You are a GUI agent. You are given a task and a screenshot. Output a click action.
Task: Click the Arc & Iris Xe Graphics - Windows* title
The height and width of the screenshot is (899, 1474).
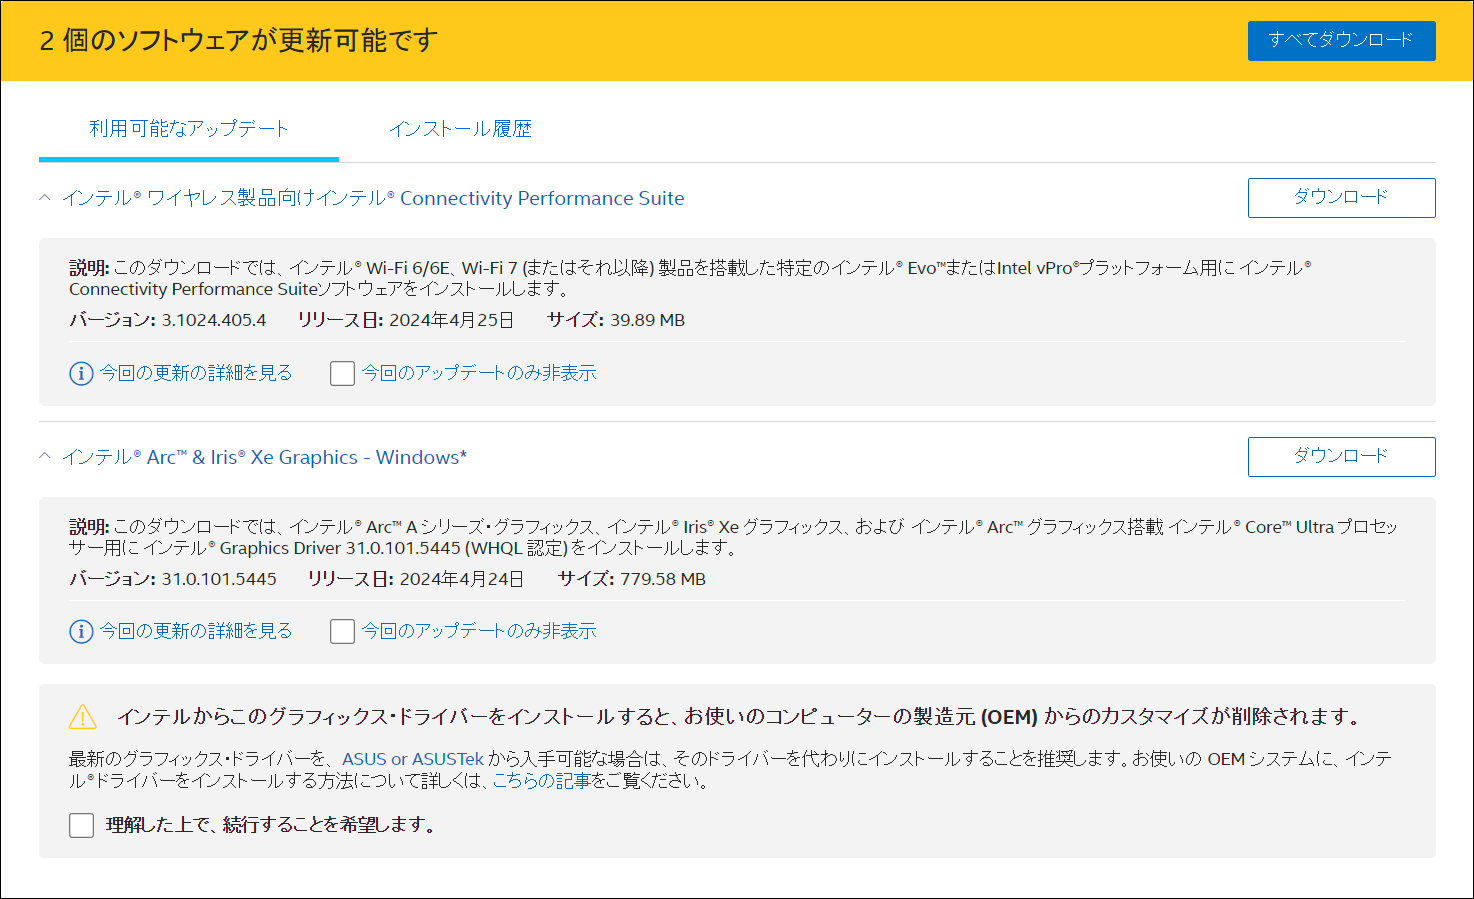coord(264,457)
